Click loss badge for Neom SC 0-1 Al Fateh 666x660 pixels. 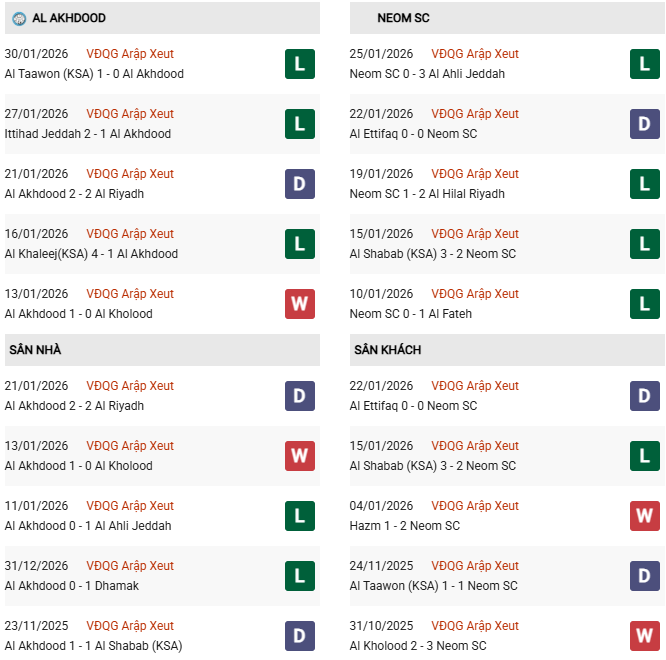644,304
